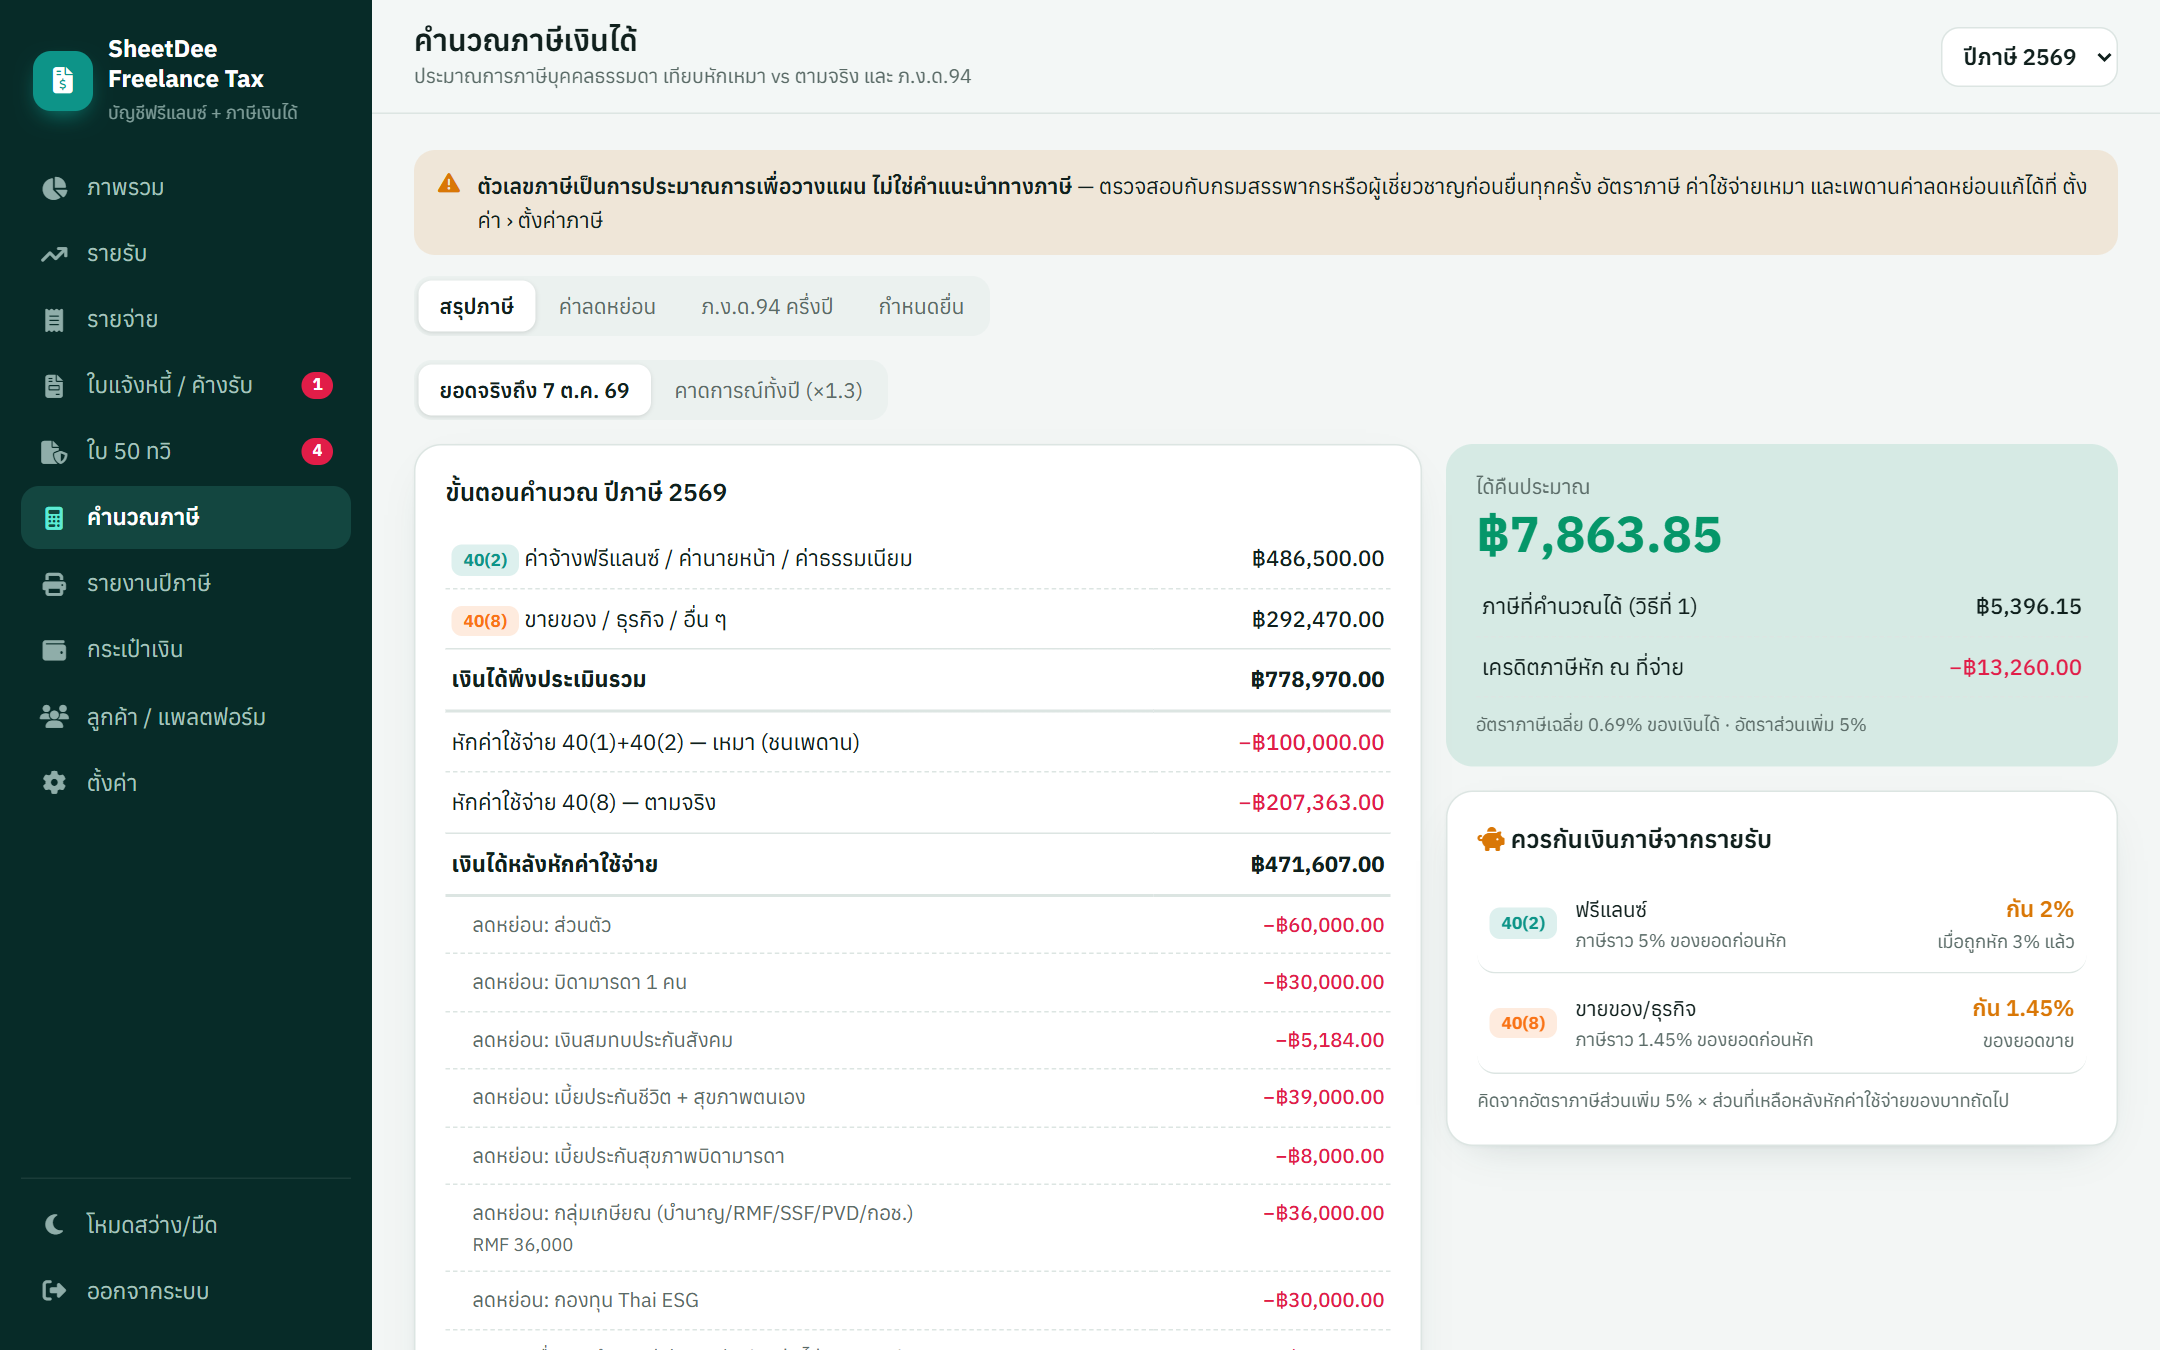Click badge 4 next to ใบ 50 ทวิ
Screen dimensions: 2160x1350
[317, 451]
